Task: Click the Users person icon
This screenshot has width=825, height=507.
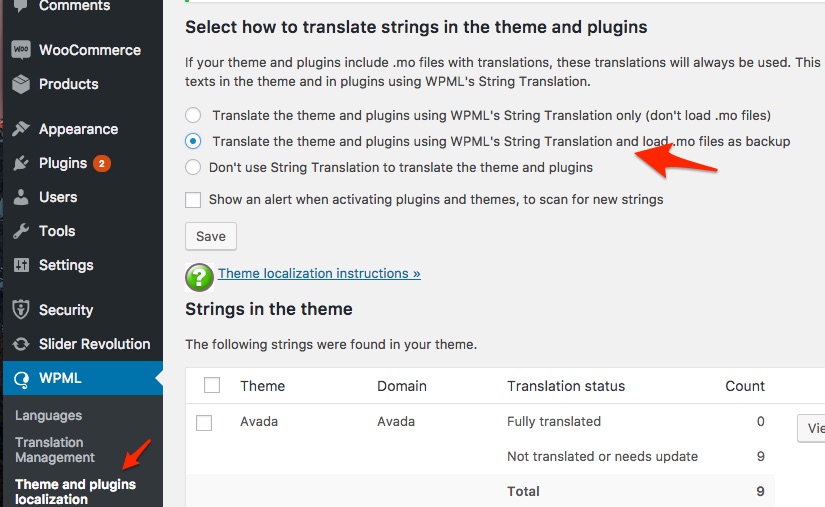Action: click(21, 197)
